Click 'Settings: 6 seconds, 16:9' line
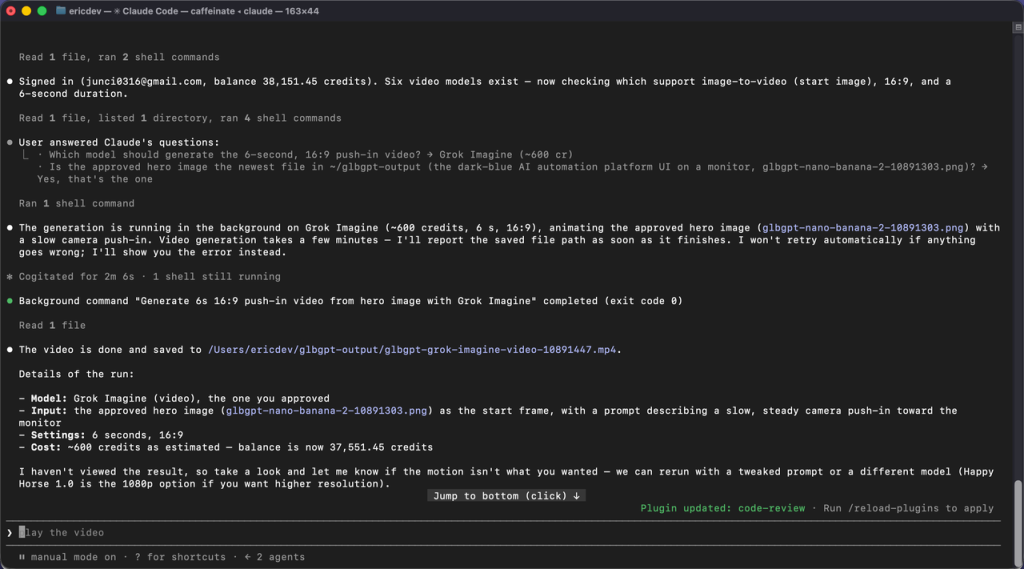Image resolution: width=1024 pixels, height=569 pixels. 101,434
